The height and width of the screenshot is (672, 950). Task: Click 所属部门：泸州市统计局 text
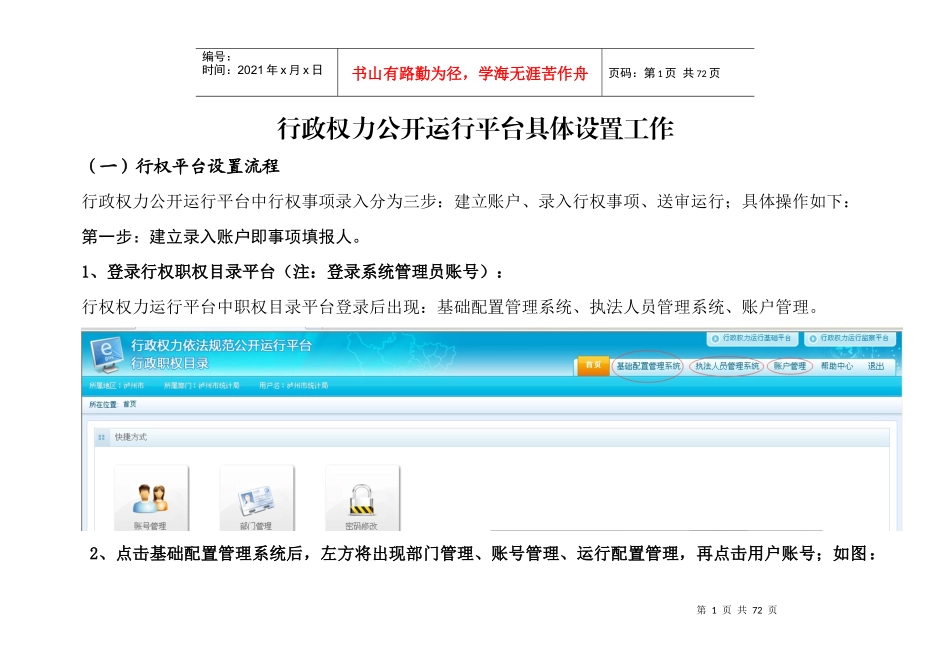coord(201,385)
